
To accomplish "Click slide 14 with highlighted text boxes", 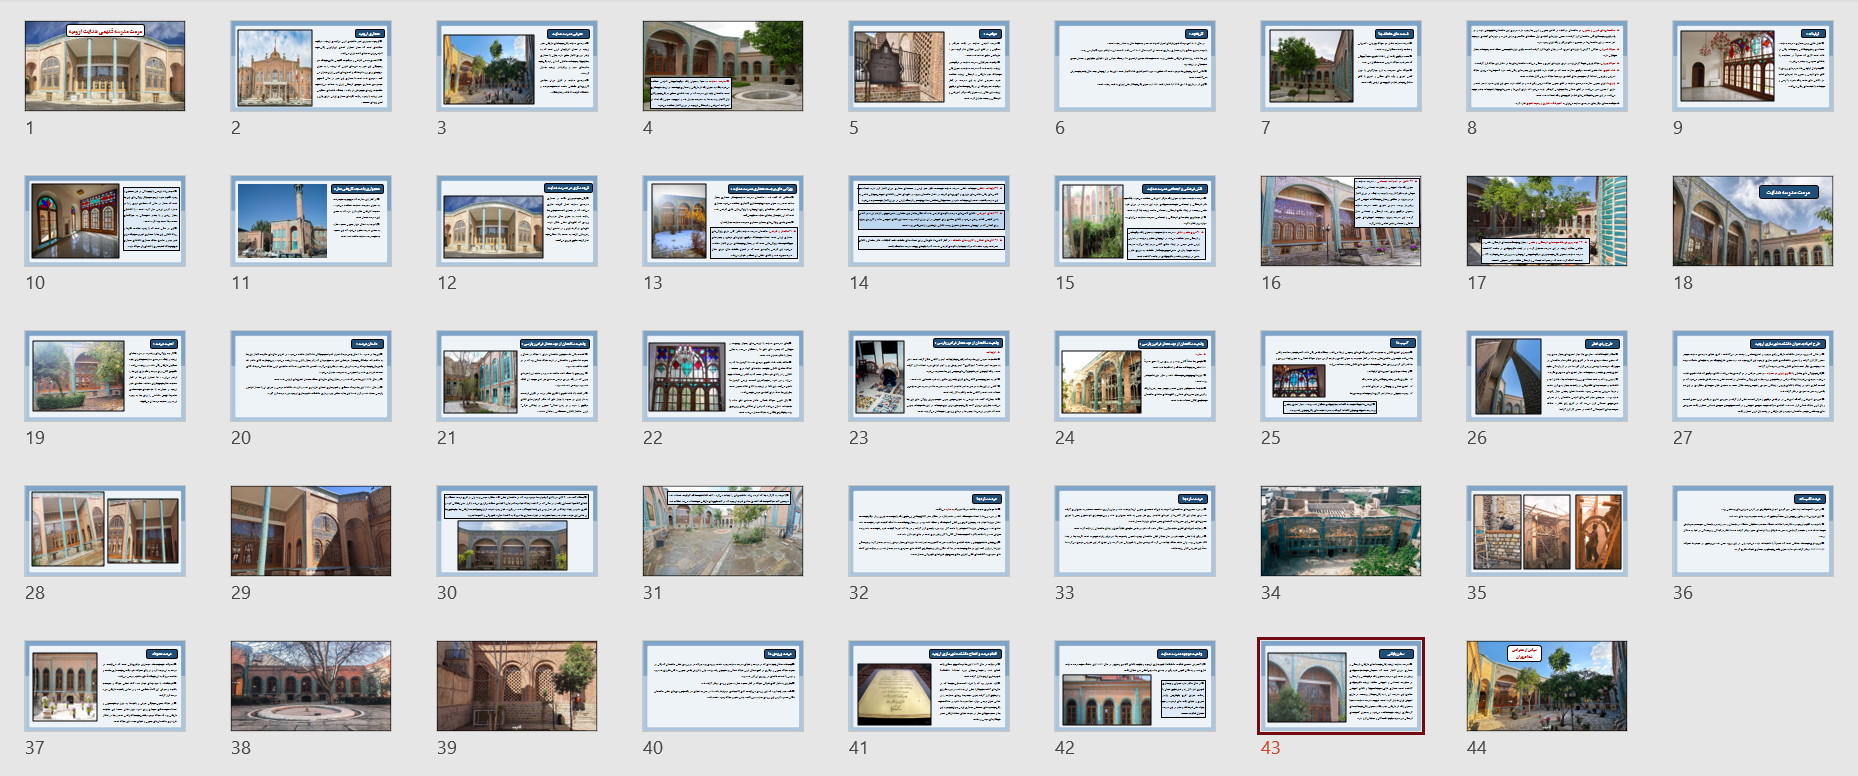I will pyautogui.click(x=928, y=221).
